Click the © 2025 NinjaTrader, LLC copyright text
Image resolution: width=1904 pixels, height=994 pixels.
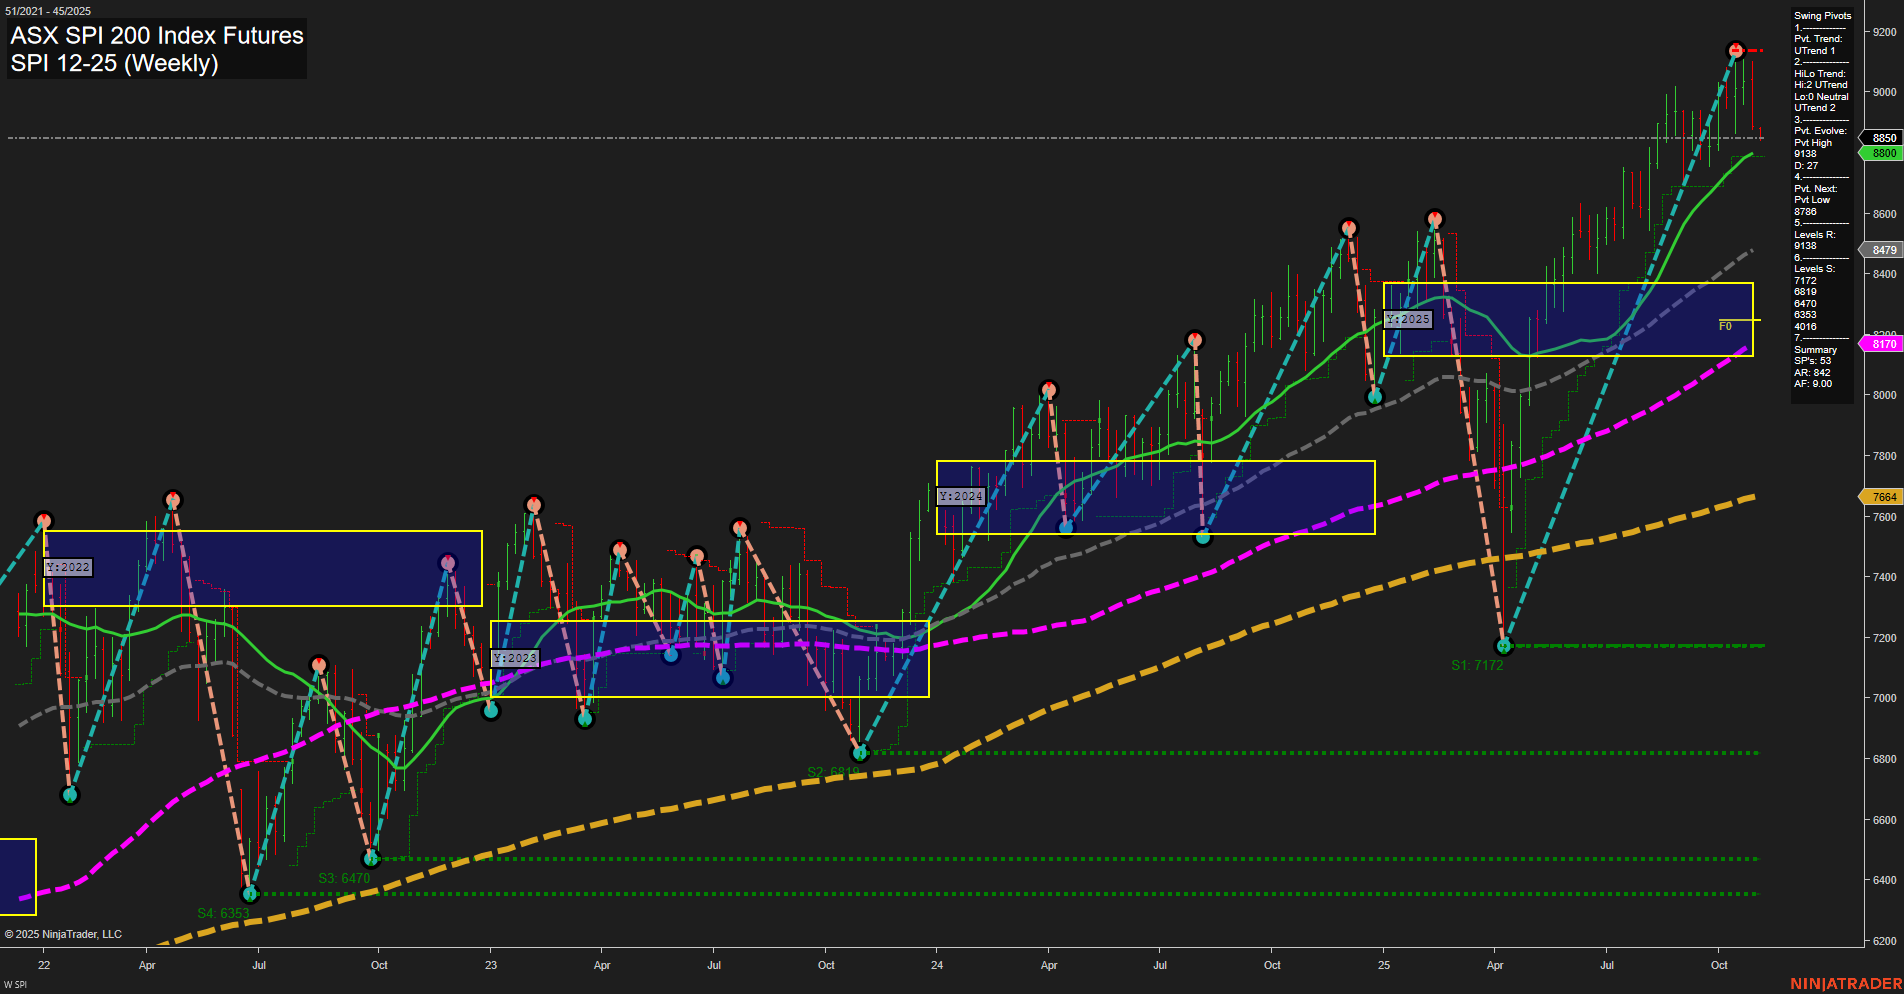65,933
